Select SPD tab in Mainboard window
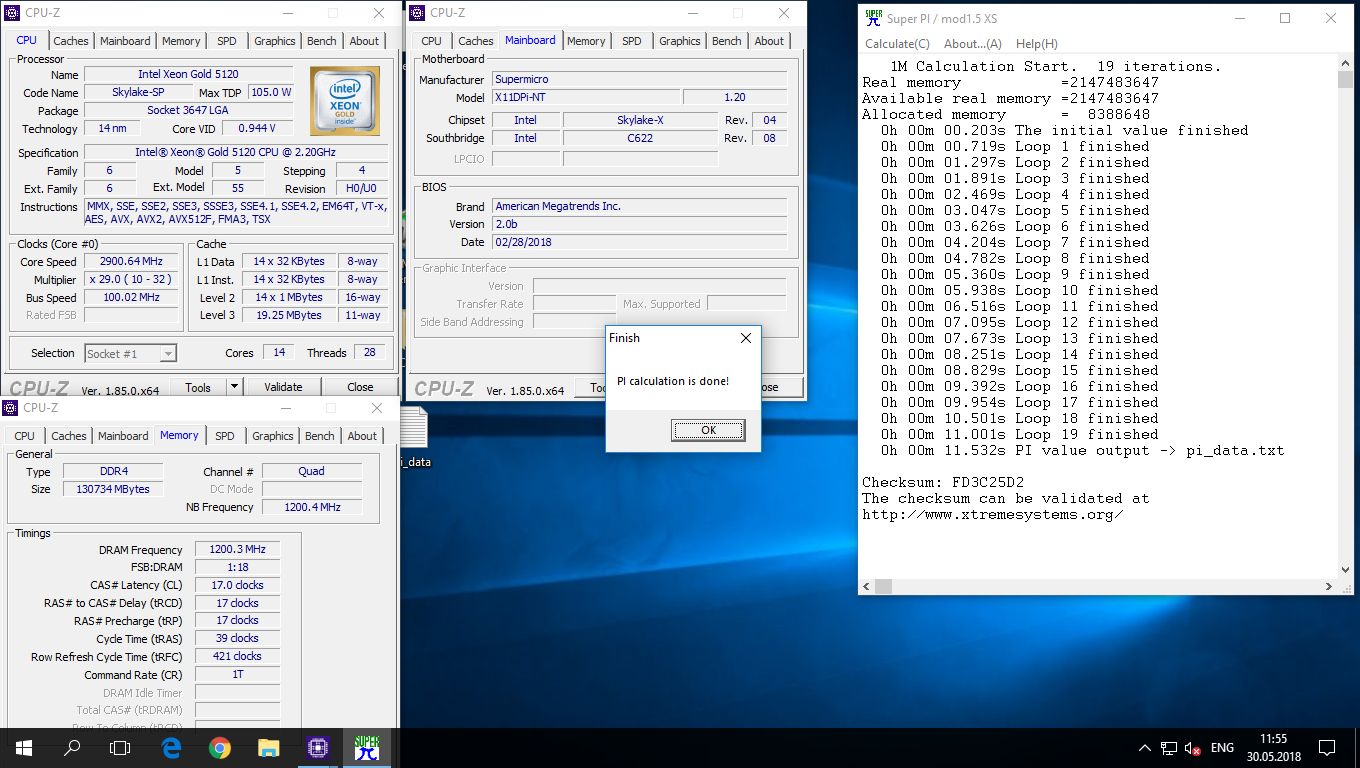This screenshot has height=768, width=1360. [632, 41]
